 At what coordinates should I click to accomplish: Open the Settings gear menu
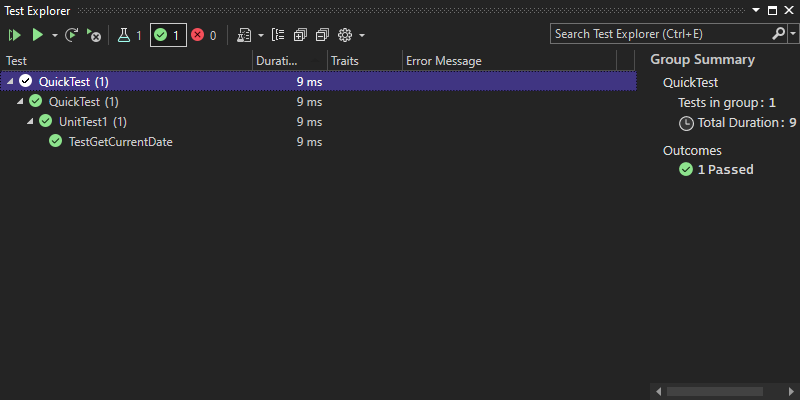[346, 35]
